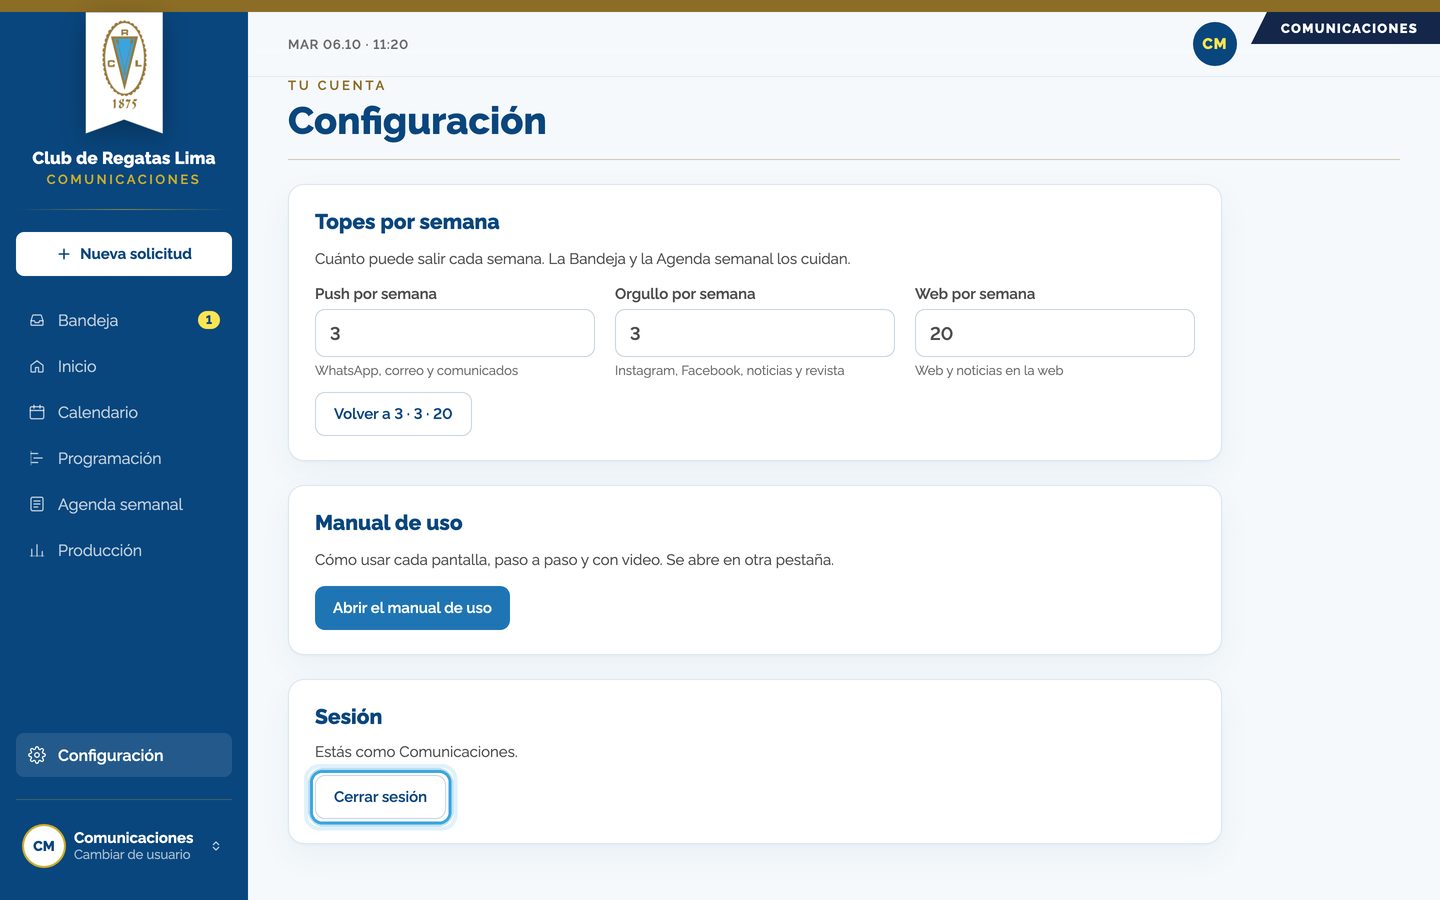The height and width of the screenshot is (900, 1440).
Task: Click the Bandeja badge showing 1
Action: (x=209, y=320)
